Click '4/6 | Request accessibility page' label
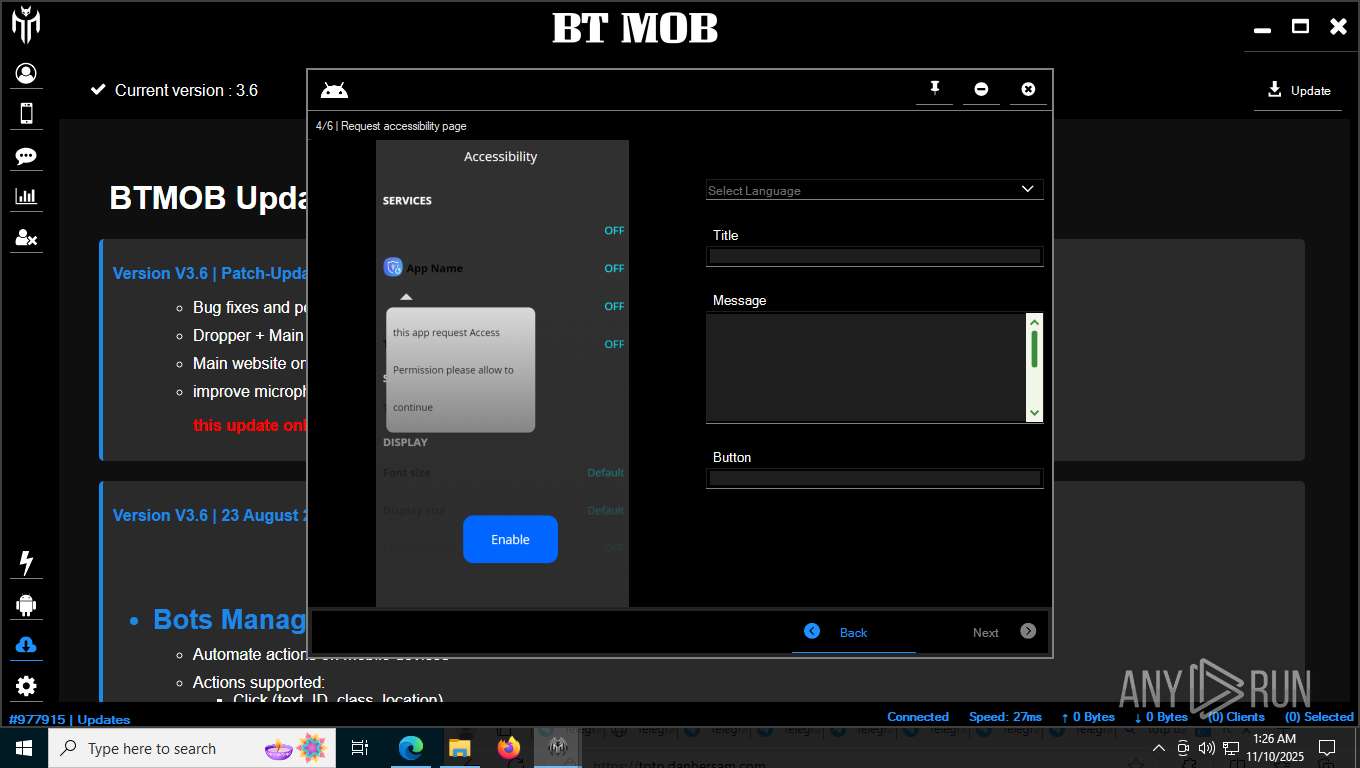1360x768 pixels. tap(391, 126)
